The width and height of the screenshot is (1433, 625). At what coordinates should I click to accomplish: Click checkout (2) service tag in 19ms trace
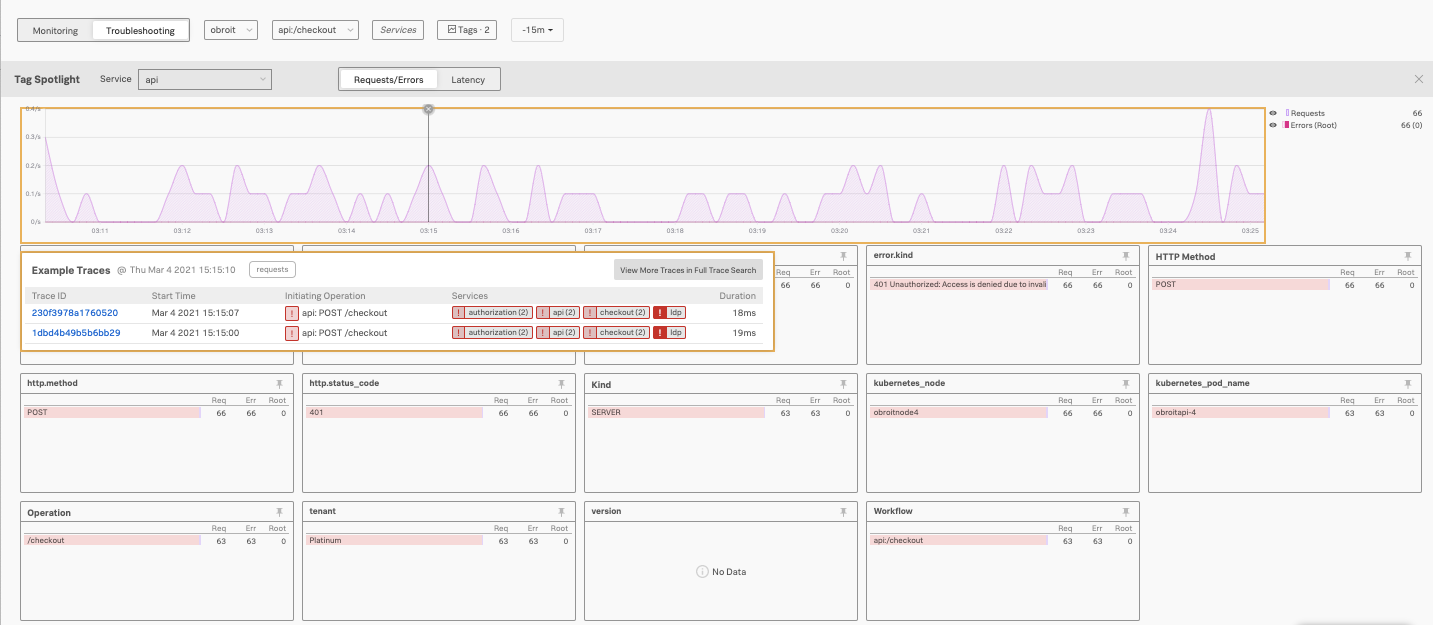point(617,332)
